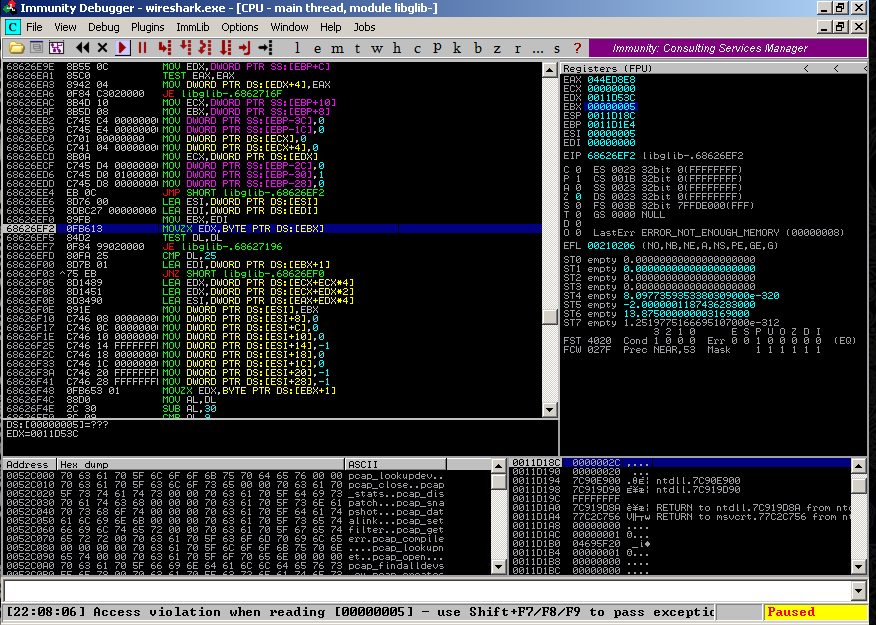The image size is (876, 625).
Task: Show executable modules with 'e' button
Action: tap(318, 48)
